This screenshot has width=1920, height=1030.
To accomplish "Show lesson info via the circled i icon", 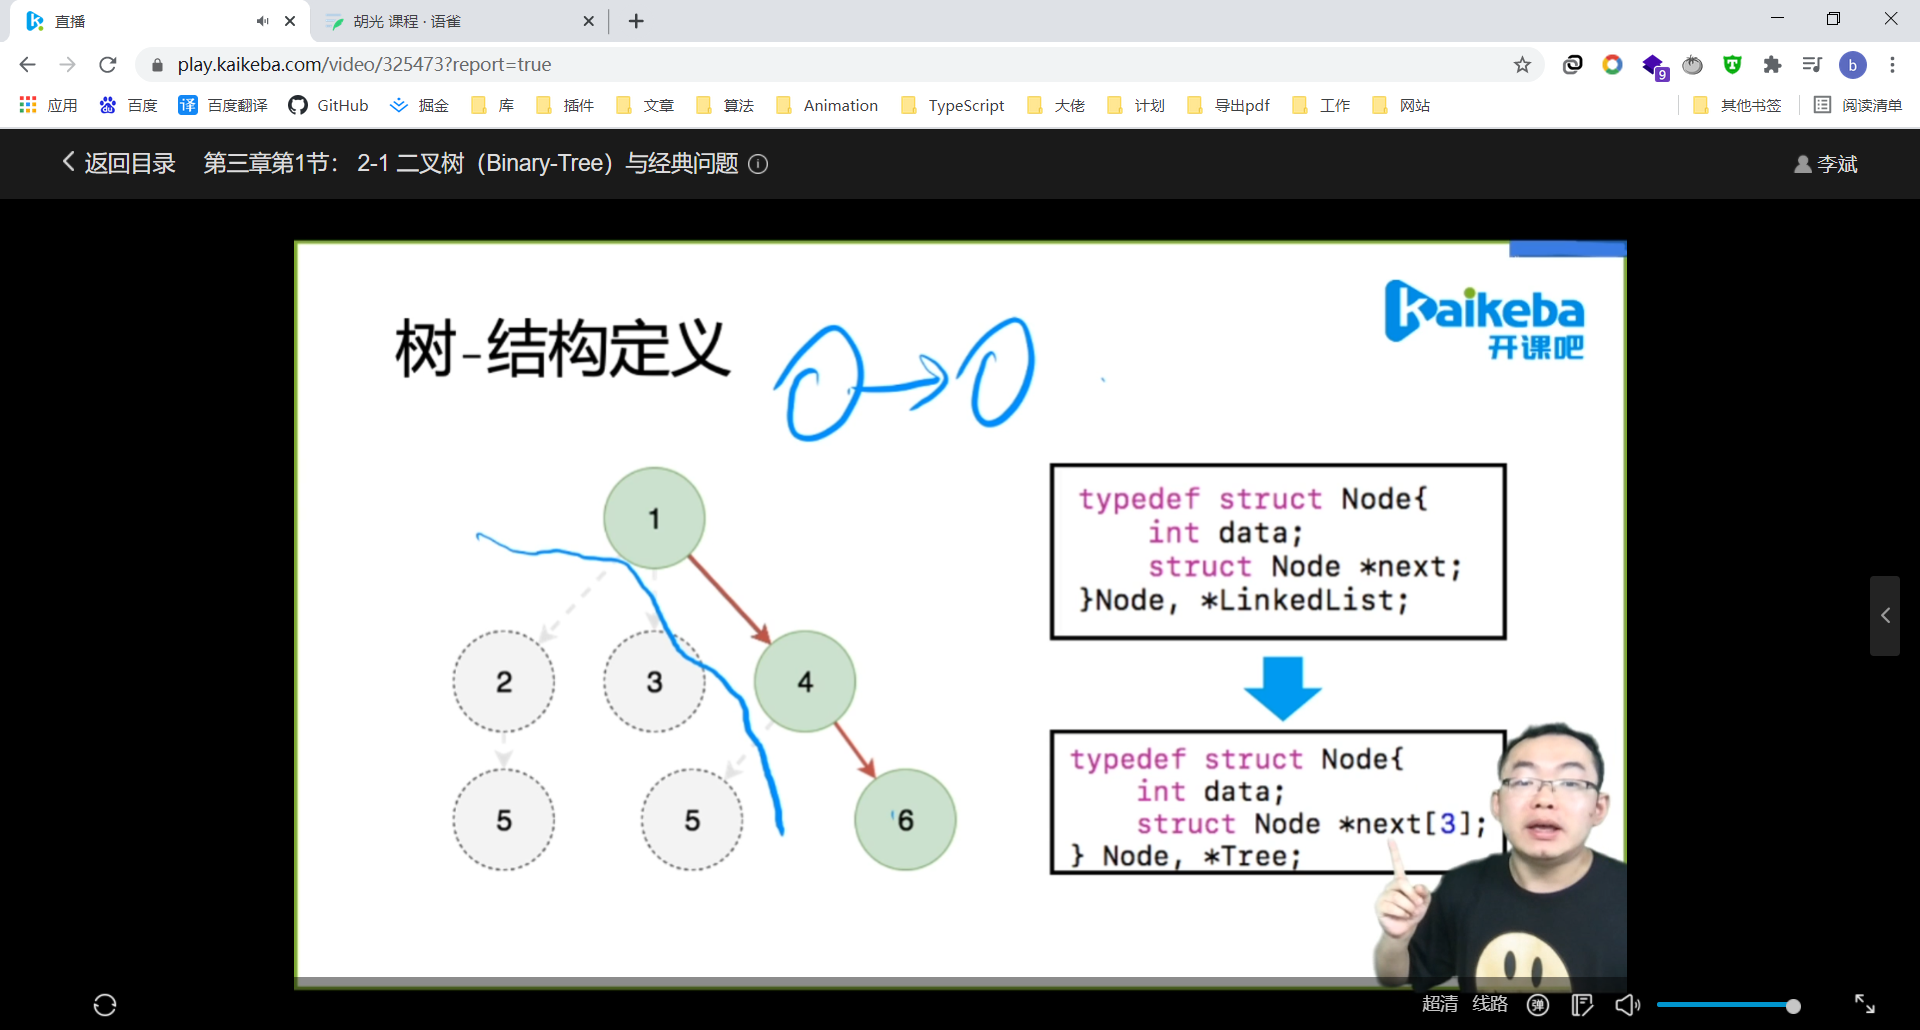I will pyautogui.click(x=758, y=164).
